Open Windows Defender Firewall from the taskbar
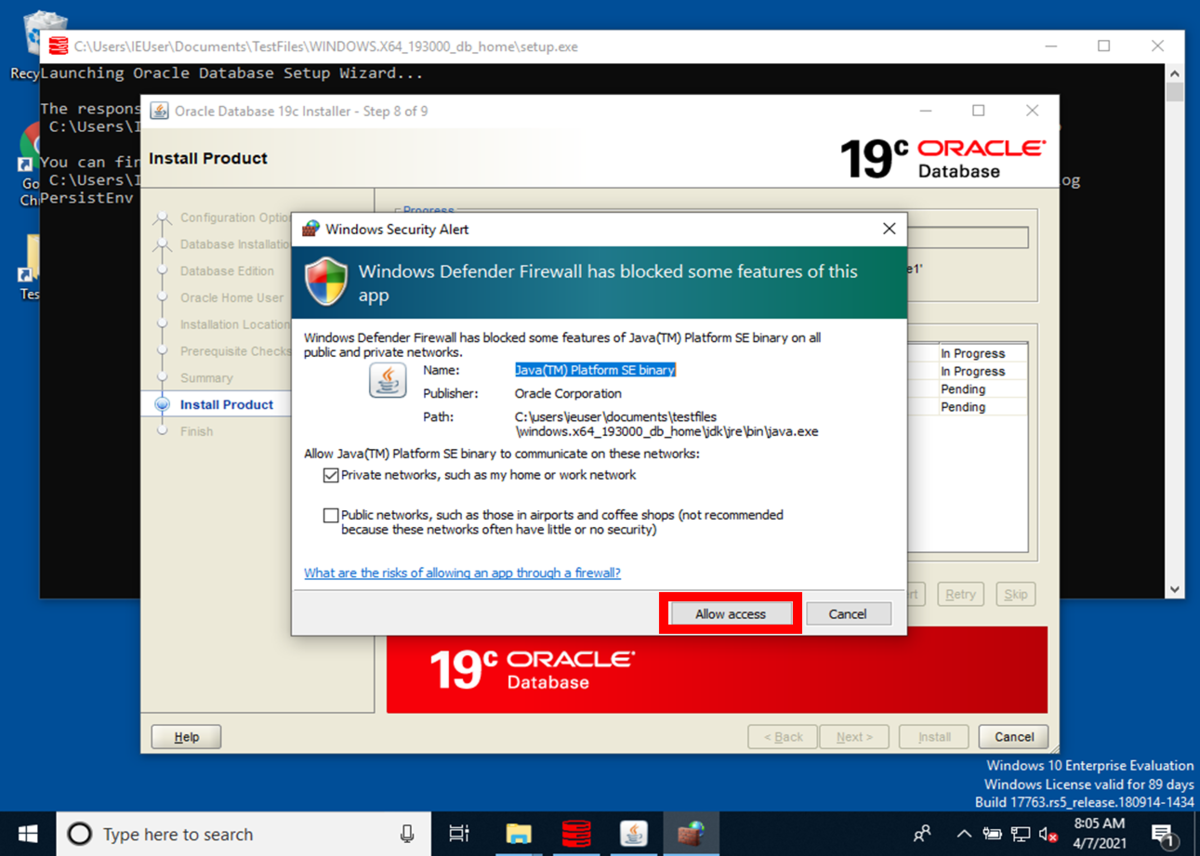Image resolution: width=1200 pixels, height=856 pixels. point(691,833)
